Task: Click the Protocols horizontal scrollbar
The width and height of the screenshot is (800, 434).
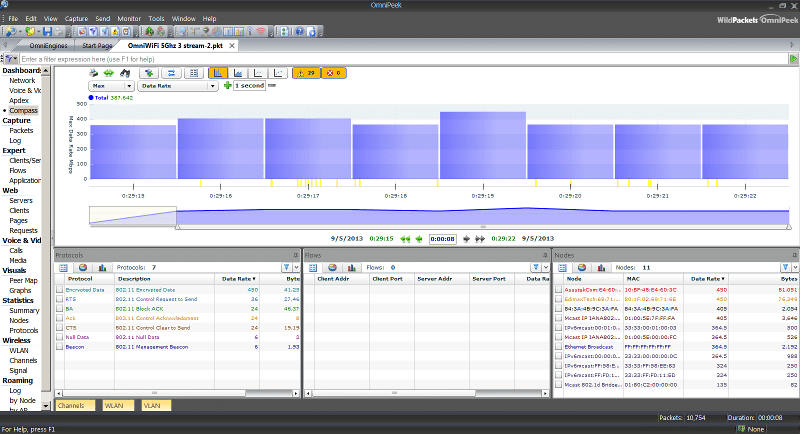Action: (x=177, y=393)
